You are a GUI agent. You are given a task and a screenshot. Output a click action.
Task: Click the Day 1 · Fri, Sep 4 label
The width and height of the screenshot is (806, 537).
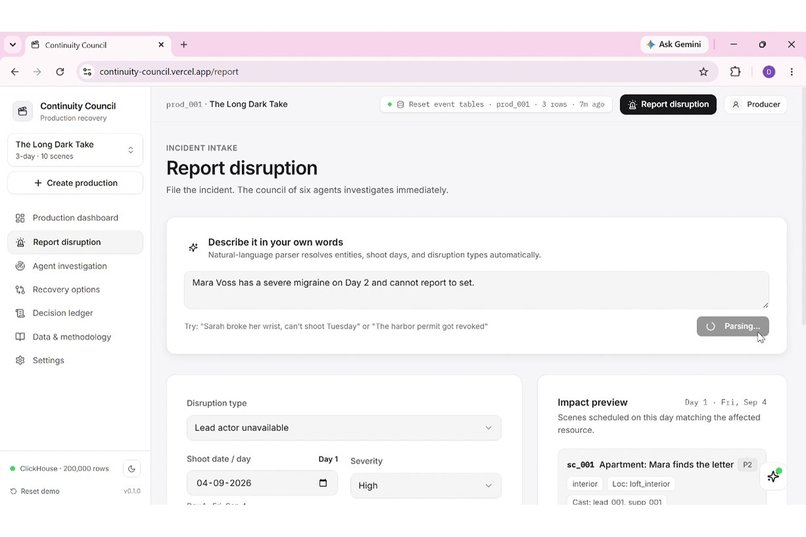tap(725, 402)
